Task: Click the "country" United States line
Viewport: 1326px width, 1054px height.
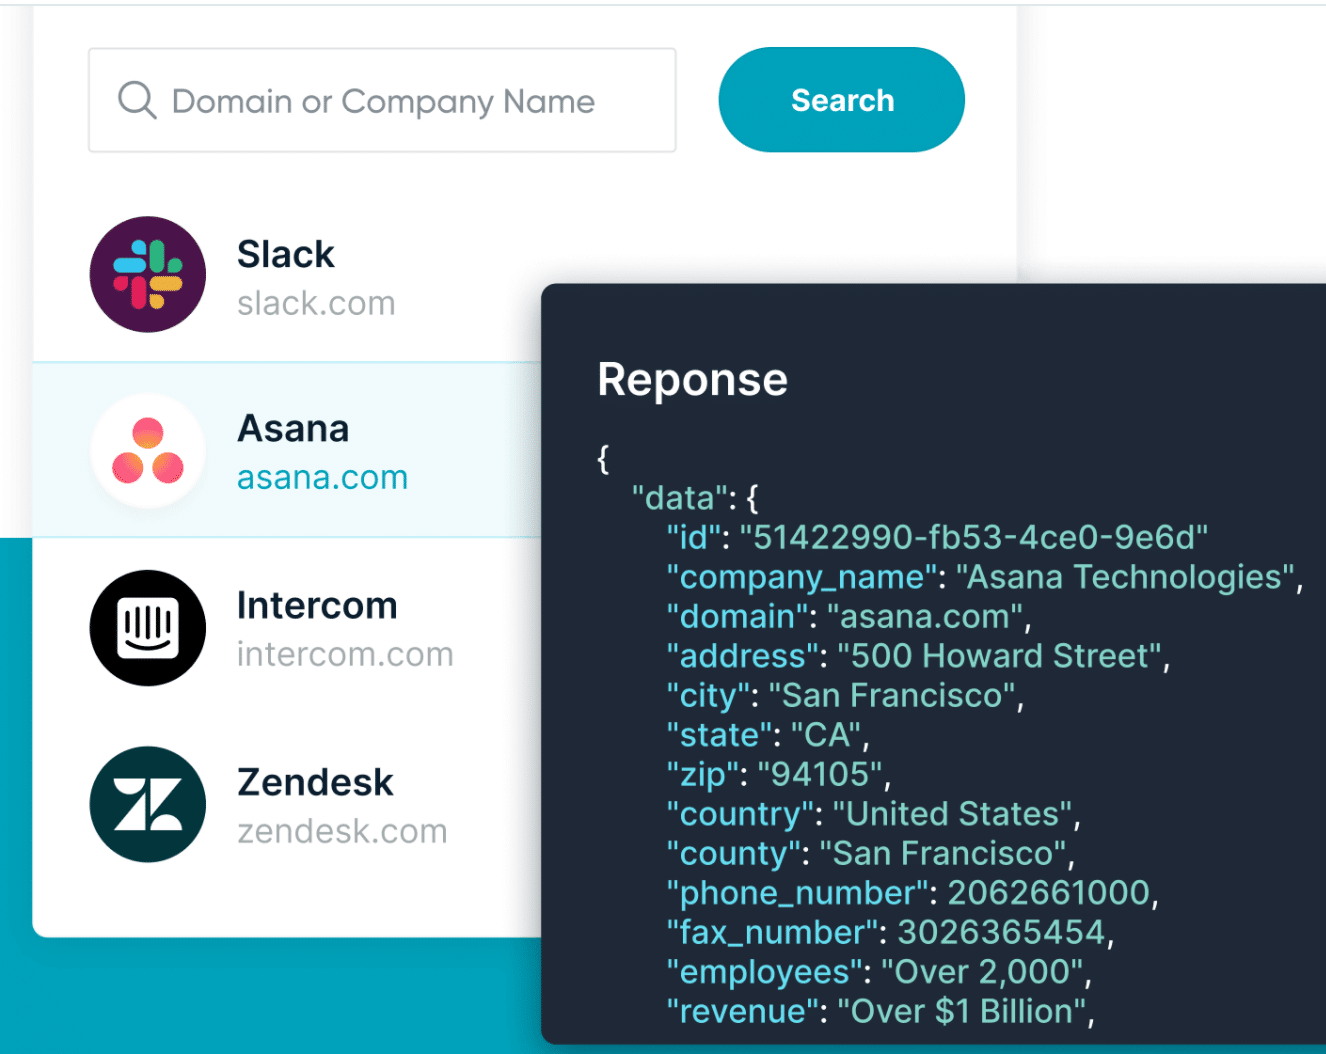Action: 873,814
